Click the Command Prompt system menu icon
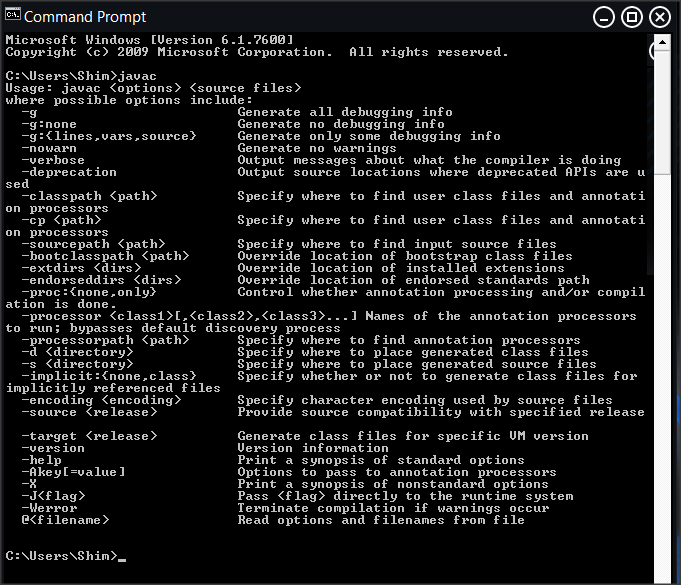Image resolution: width=681 pixels, height=585 pixels. click(x=13, y=17)
